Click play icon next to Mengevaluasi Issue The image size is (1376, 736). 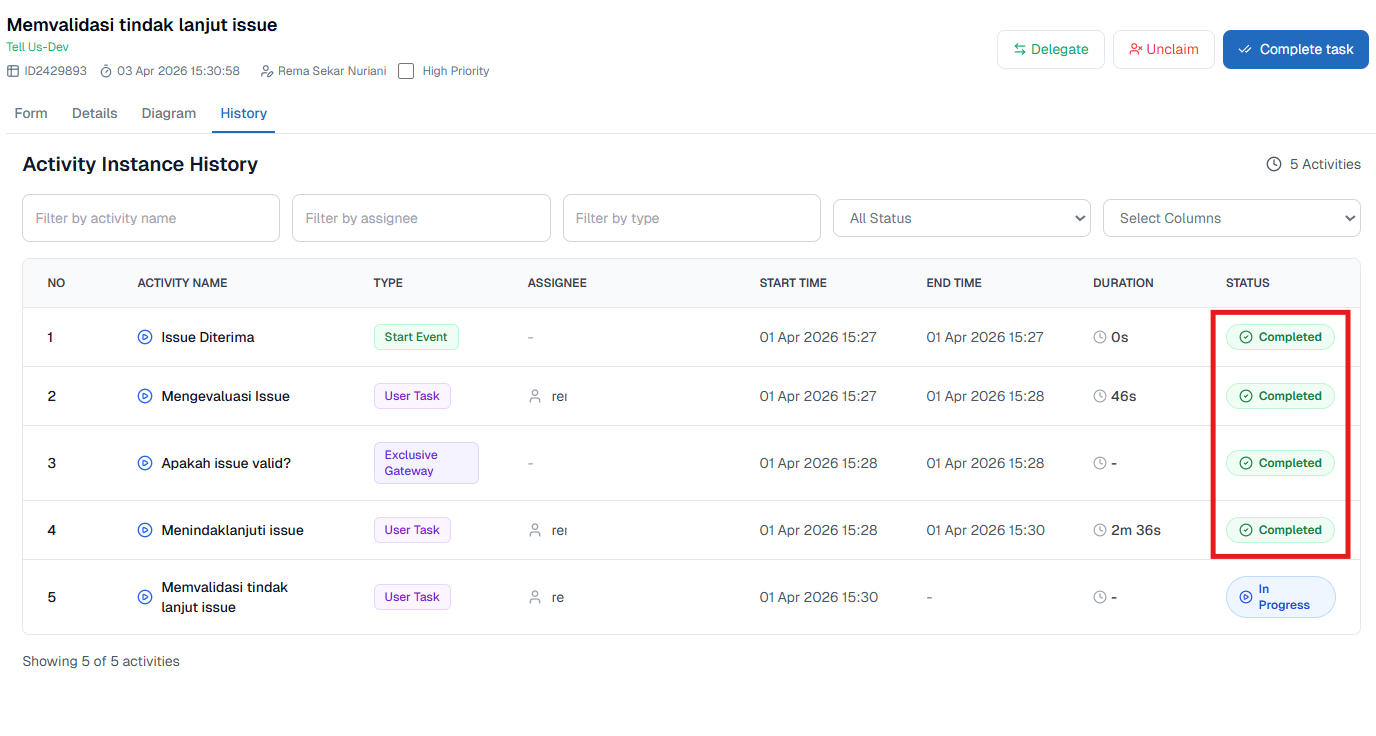144,396
